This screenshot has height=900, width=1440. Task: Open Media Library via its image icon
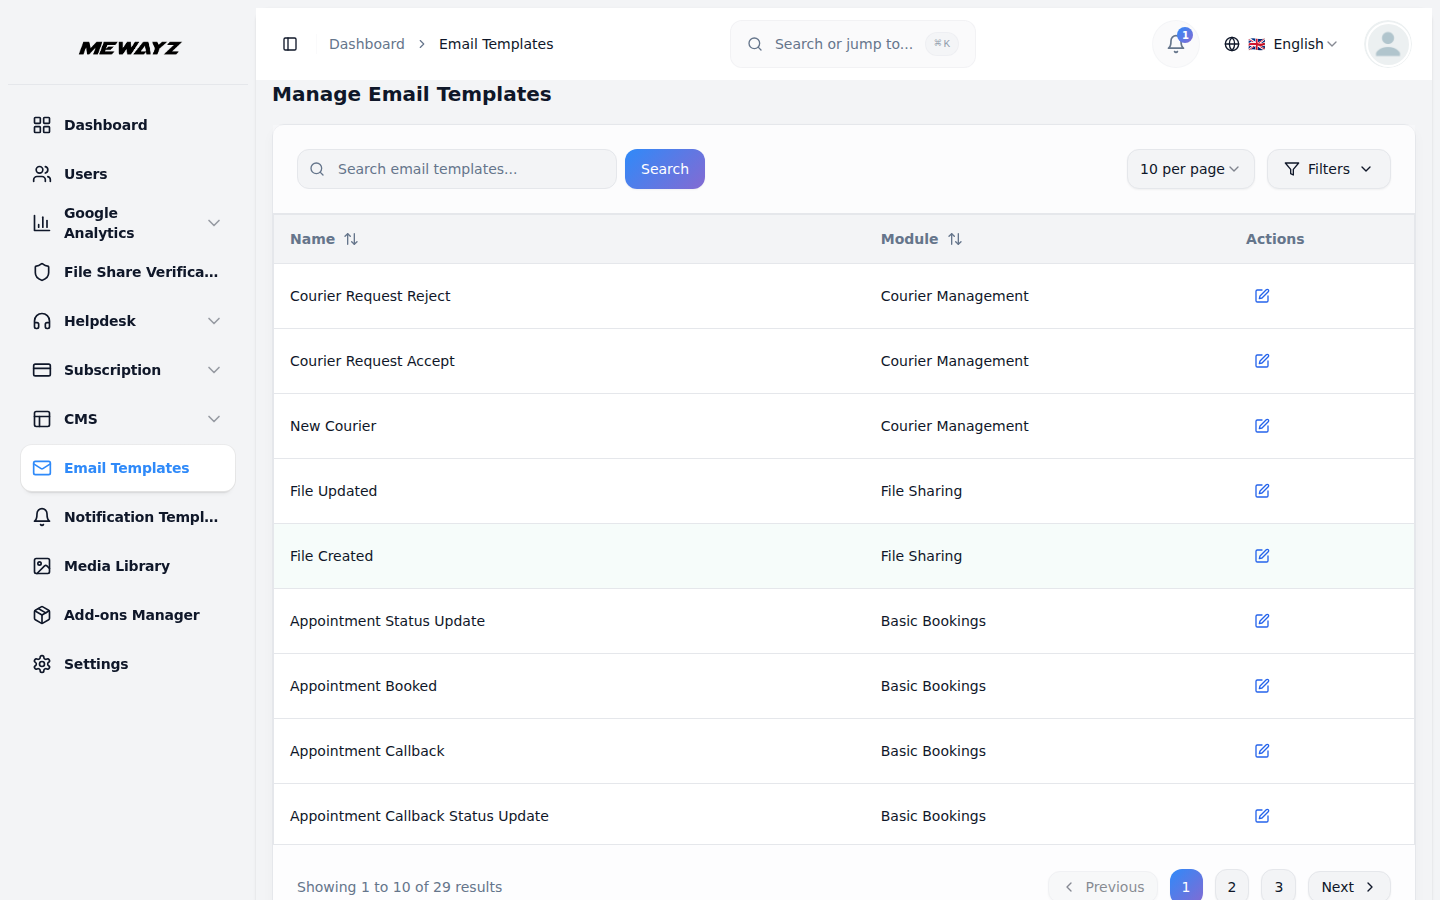pyautogui.click(x=41, y=565)
